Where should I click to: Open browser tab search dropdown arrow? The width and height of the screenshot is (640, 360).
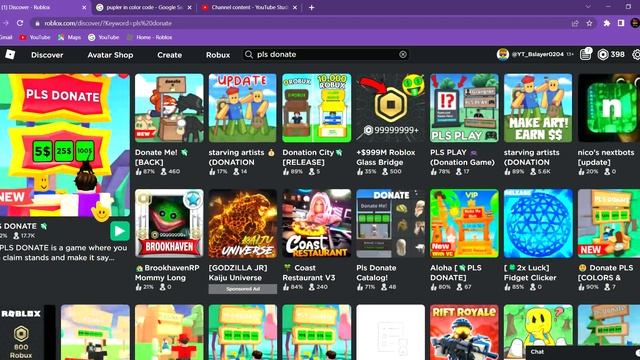588,7
